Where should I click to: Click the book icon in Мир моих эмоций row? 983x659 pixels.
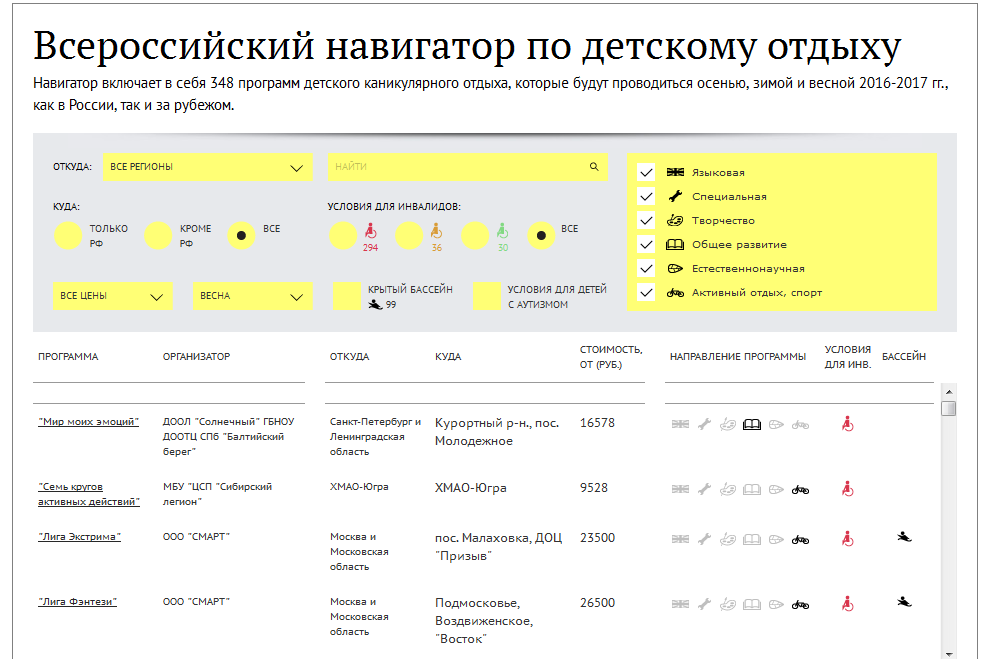[752, 424]
